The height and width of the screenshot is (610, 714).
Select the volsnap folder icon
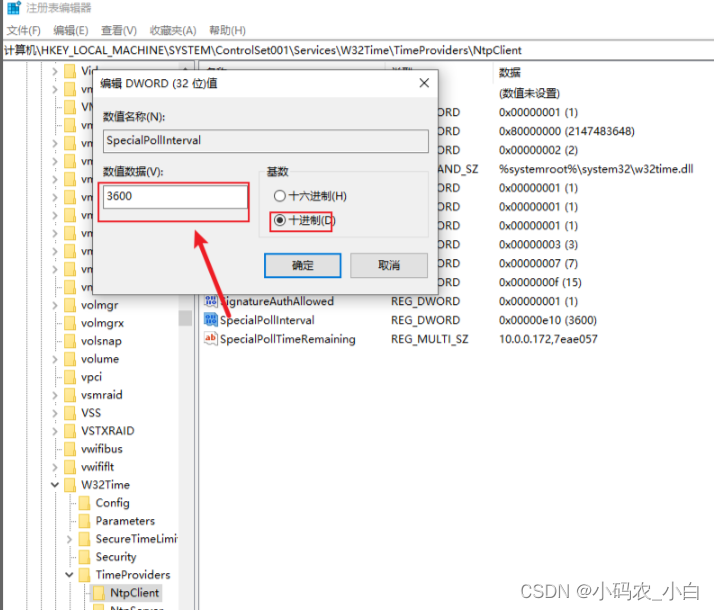tap(70, 341)
